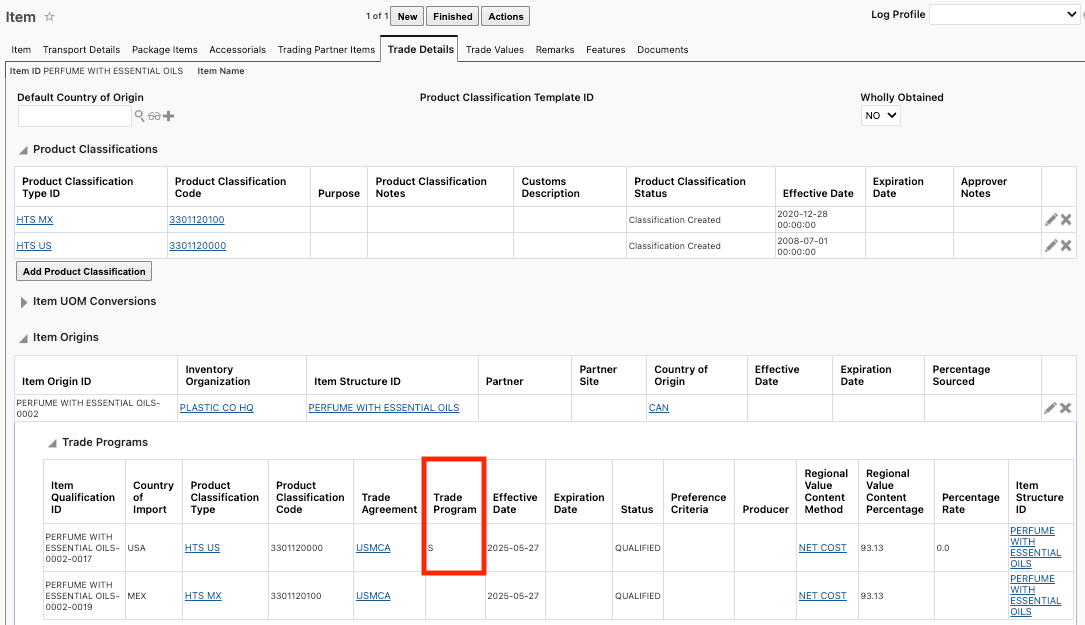The height and width of the screenshot is (625, 1085).
Task: Open the Default Country of Origin search magnifier
Action: click(x=140, y=115)
